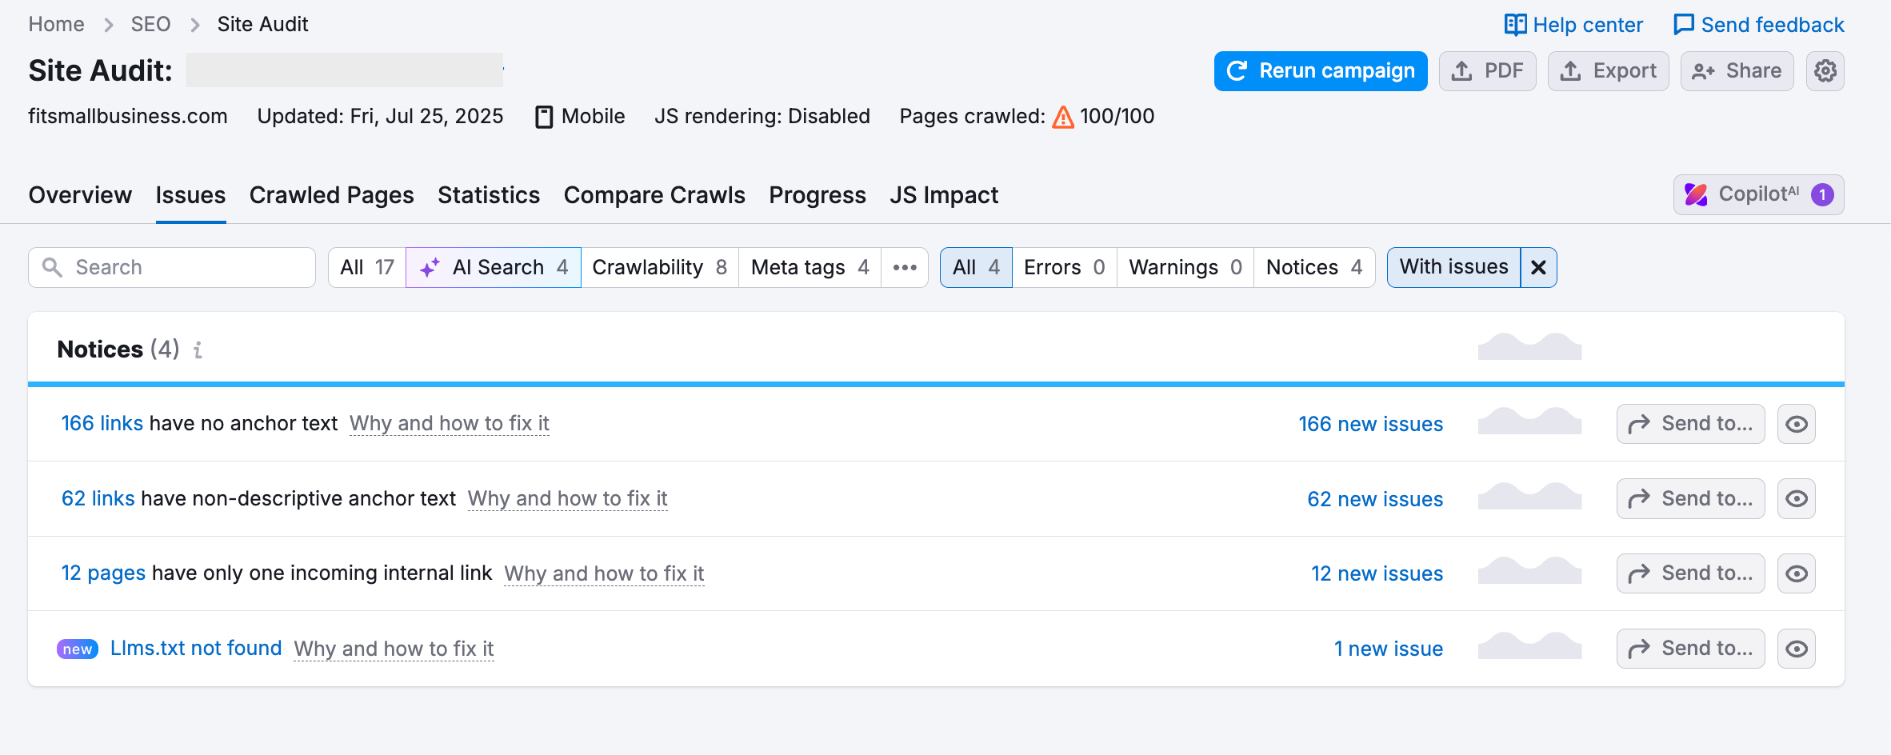Click the Mobile device icon

coord(544,117)
